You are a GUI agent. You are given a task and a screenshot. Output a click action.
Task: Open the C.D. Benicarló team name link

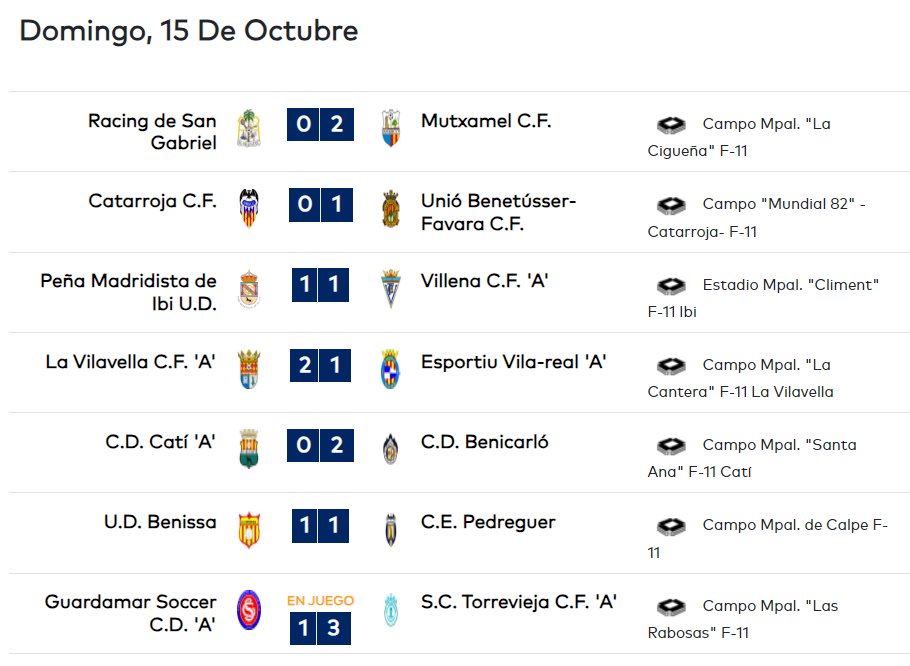[485, 442]
